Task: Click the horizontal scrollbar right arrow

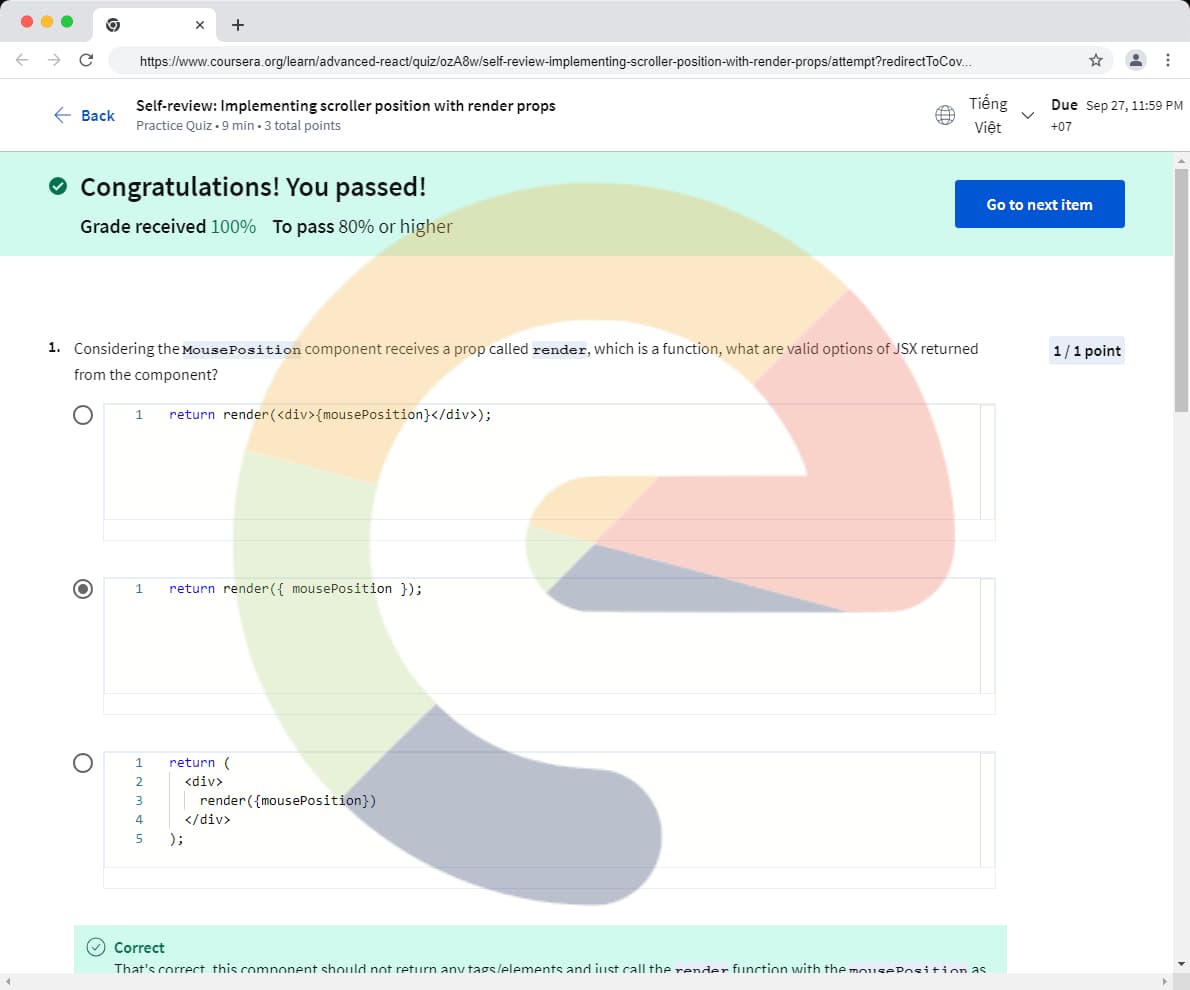Action: click(x=1165, y=982)
